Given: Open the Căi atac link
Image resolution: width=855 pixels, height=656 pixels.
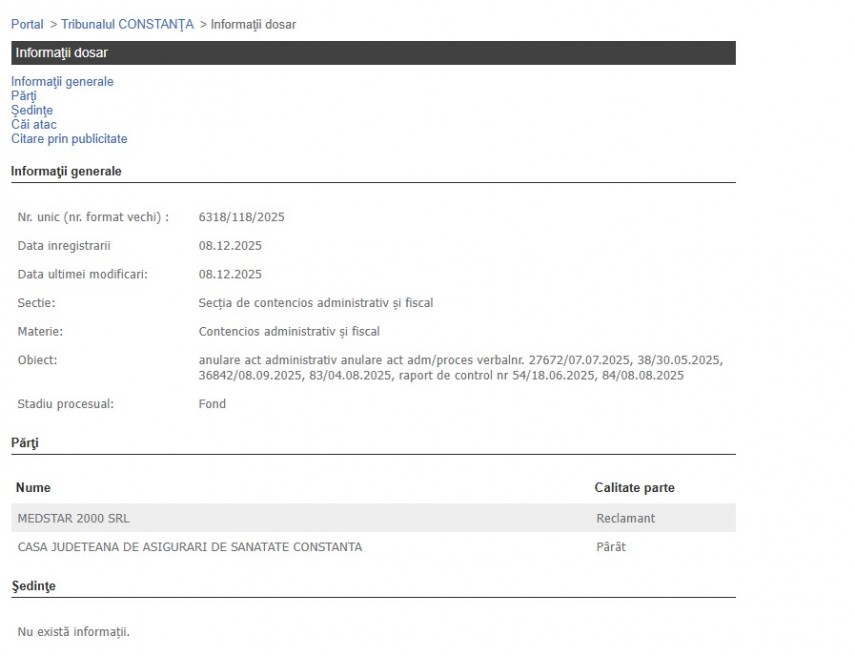Looking at the screenshot, I should [x=34, y=125].
